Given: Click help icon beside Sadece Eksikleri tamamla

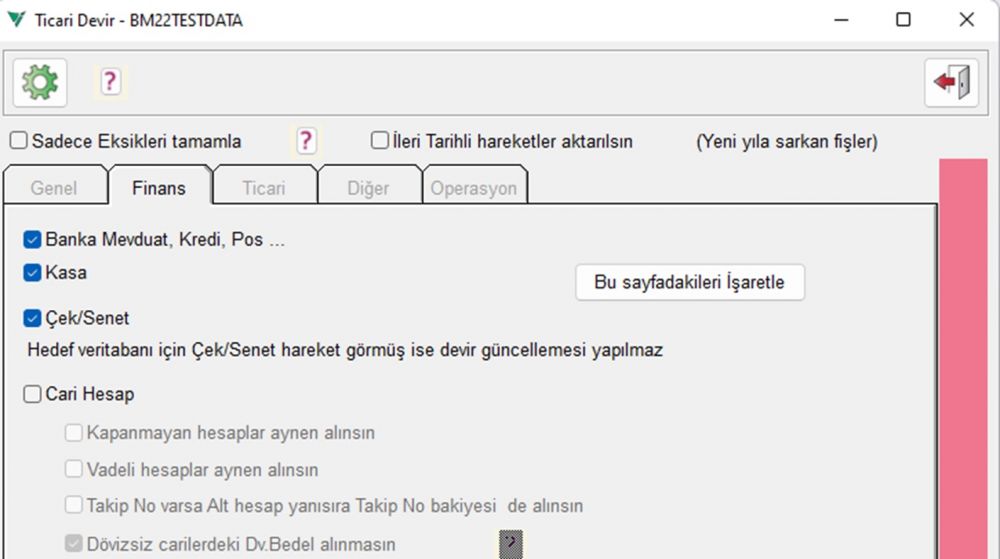Looking at the screenshot, I should point(306,141).
